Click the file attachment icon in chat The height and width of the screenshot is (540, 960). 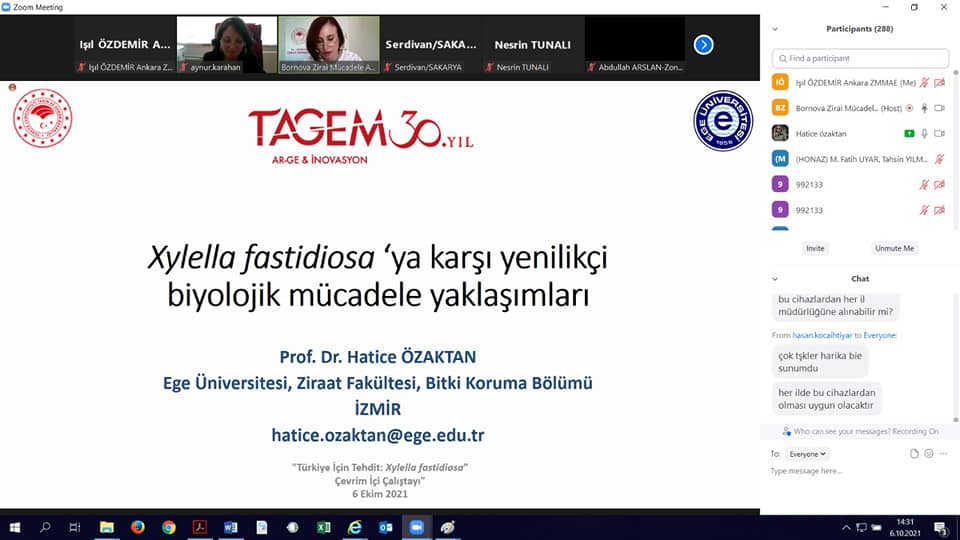914,453
